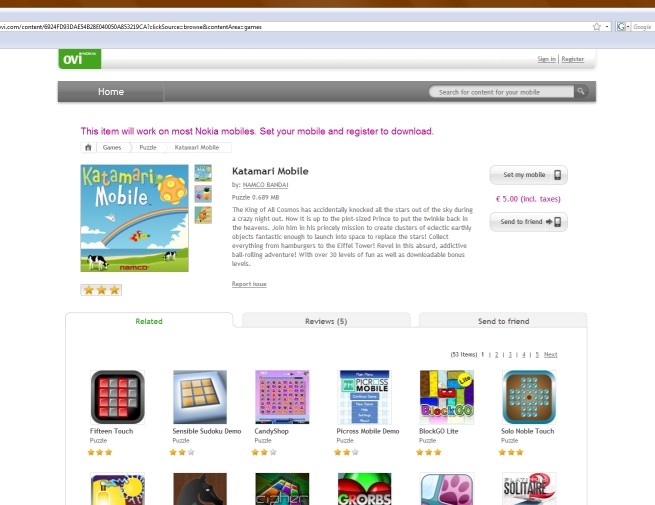The width and height of the screenshot is (655, 505).
Task: Open the NAMCO BANDAI publisher link
Action: pyautogui.click(x=265, y=185)
